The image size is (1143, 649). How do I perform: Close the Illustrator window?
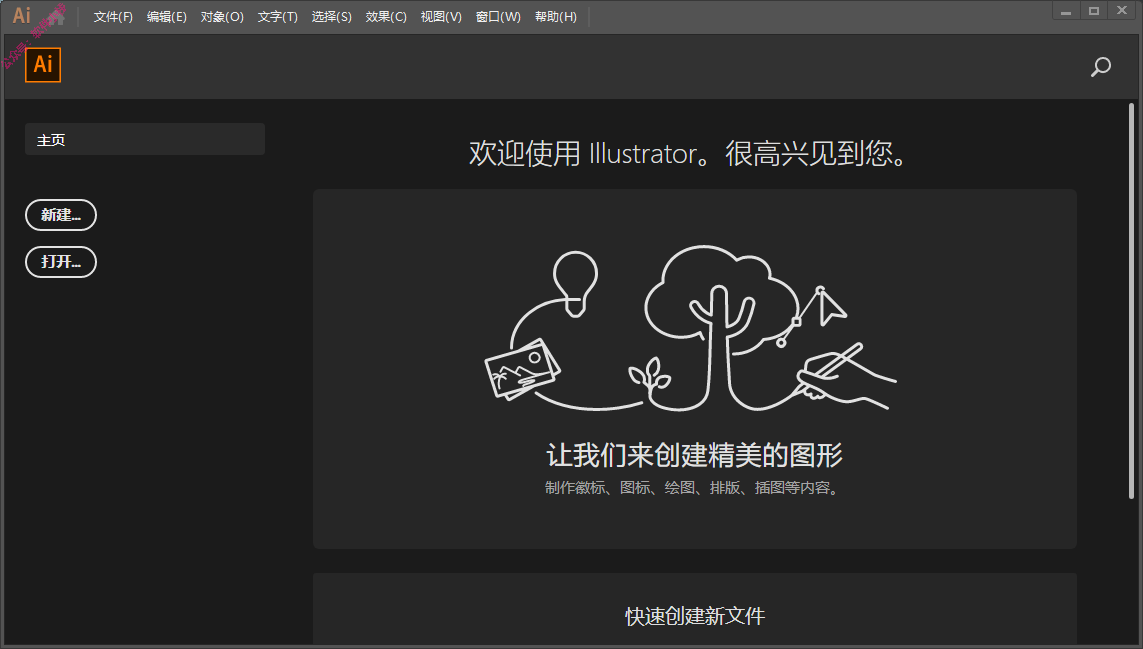click(x=1122, y=11)
